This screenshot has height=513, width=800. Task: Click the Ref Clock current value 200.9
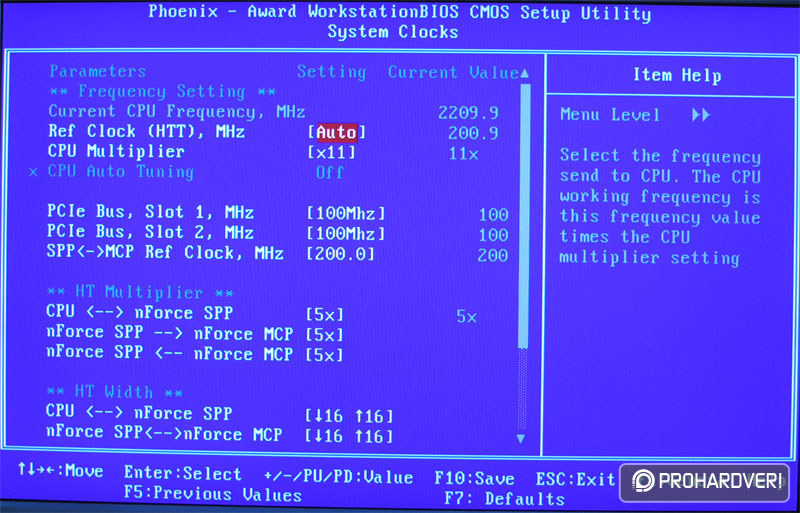473,133
